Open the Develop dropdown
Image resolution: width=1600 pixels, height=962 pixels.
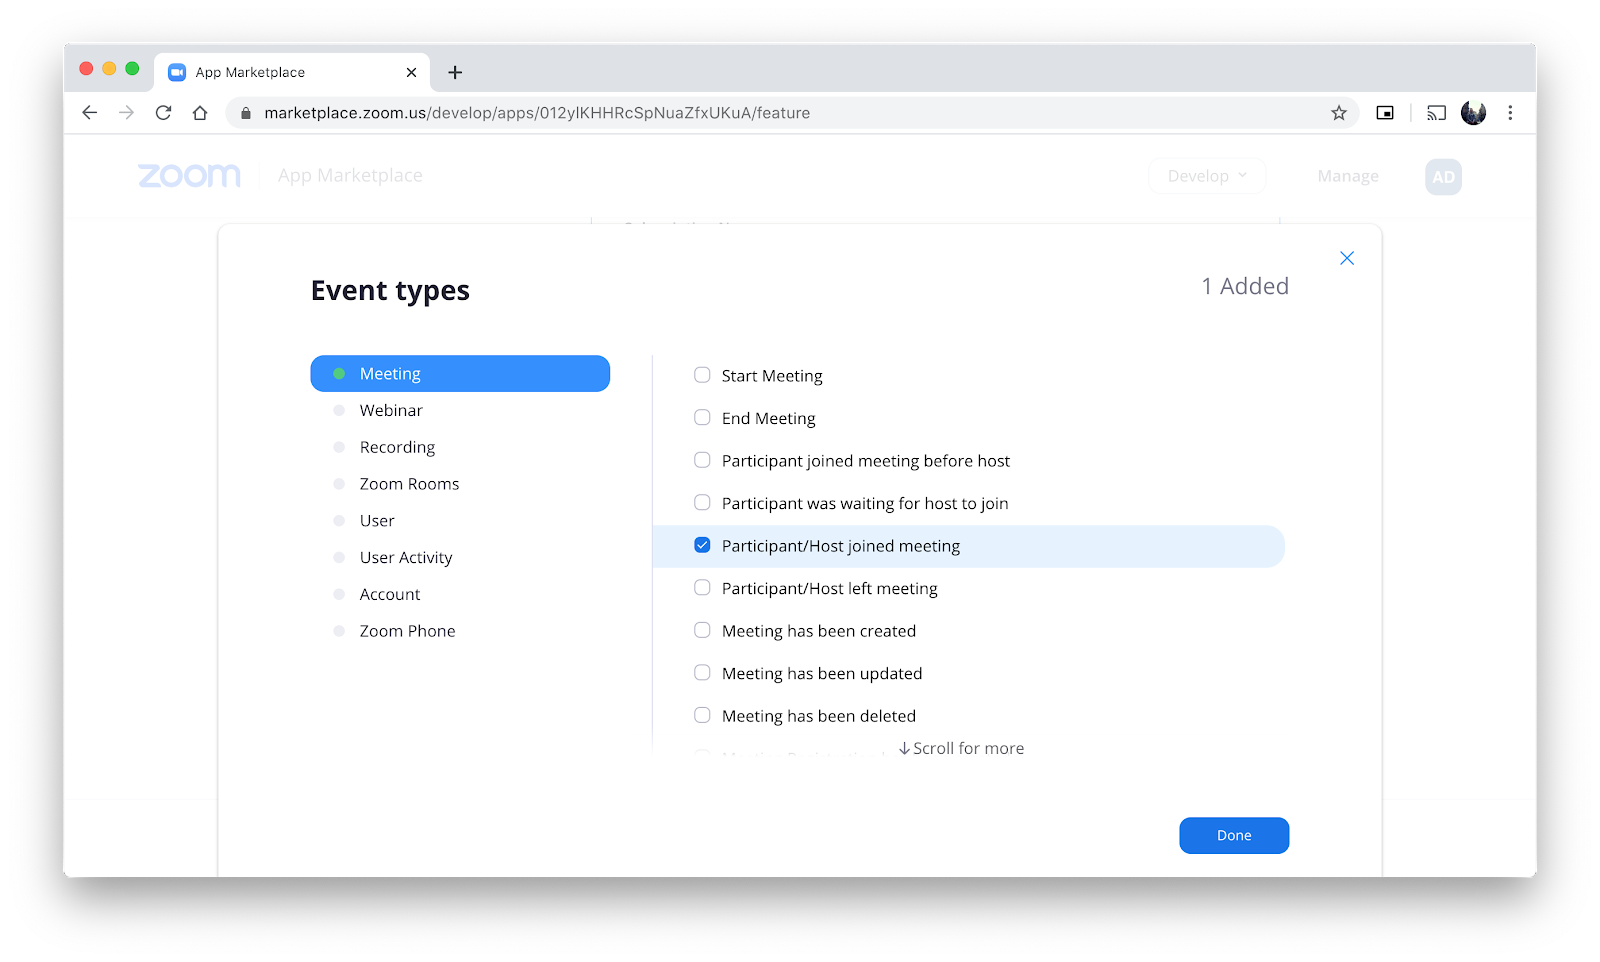tap(1206, 175)
